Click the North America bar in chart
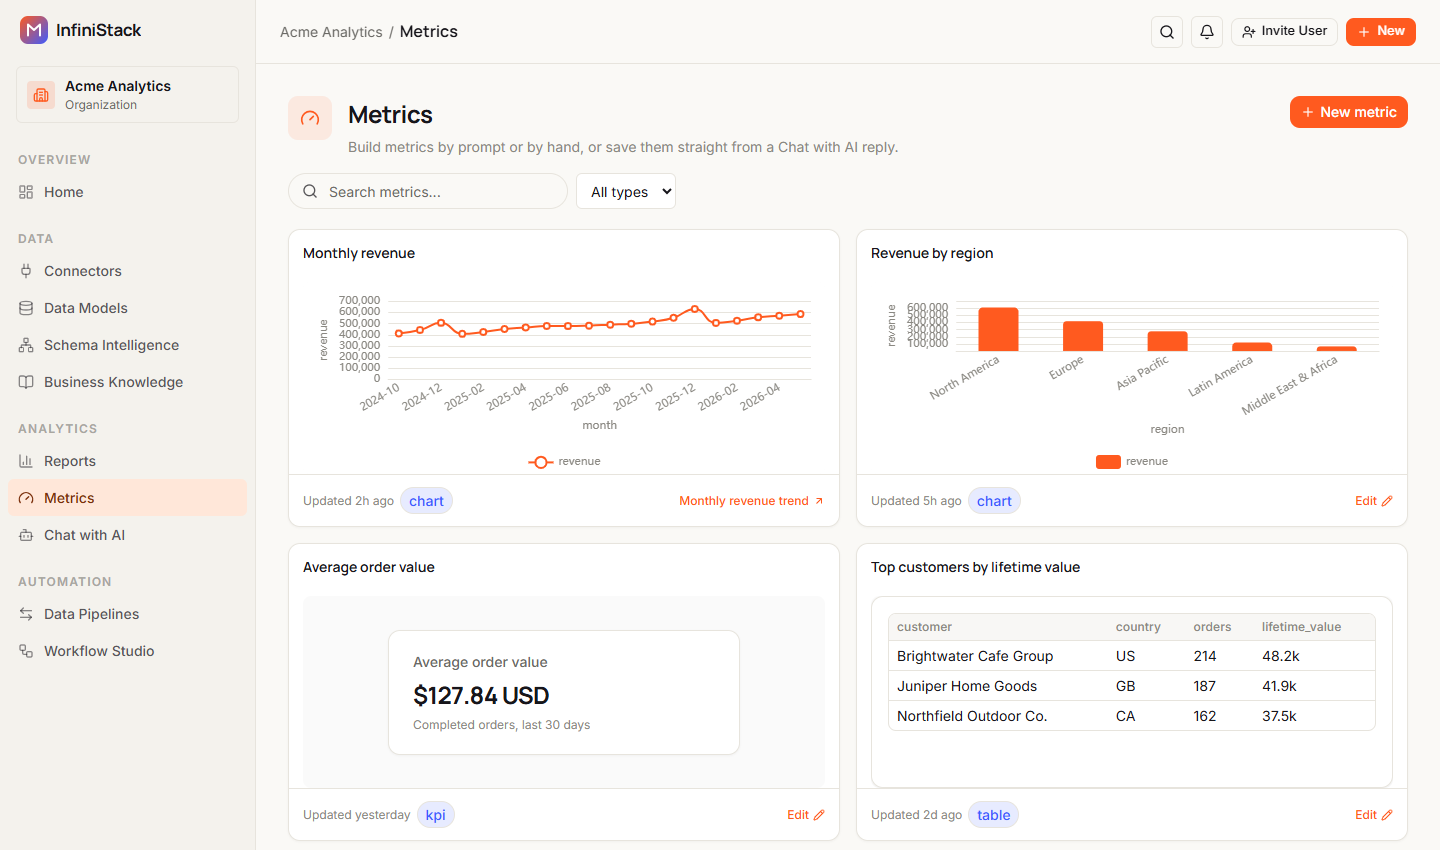 (998, 329)
